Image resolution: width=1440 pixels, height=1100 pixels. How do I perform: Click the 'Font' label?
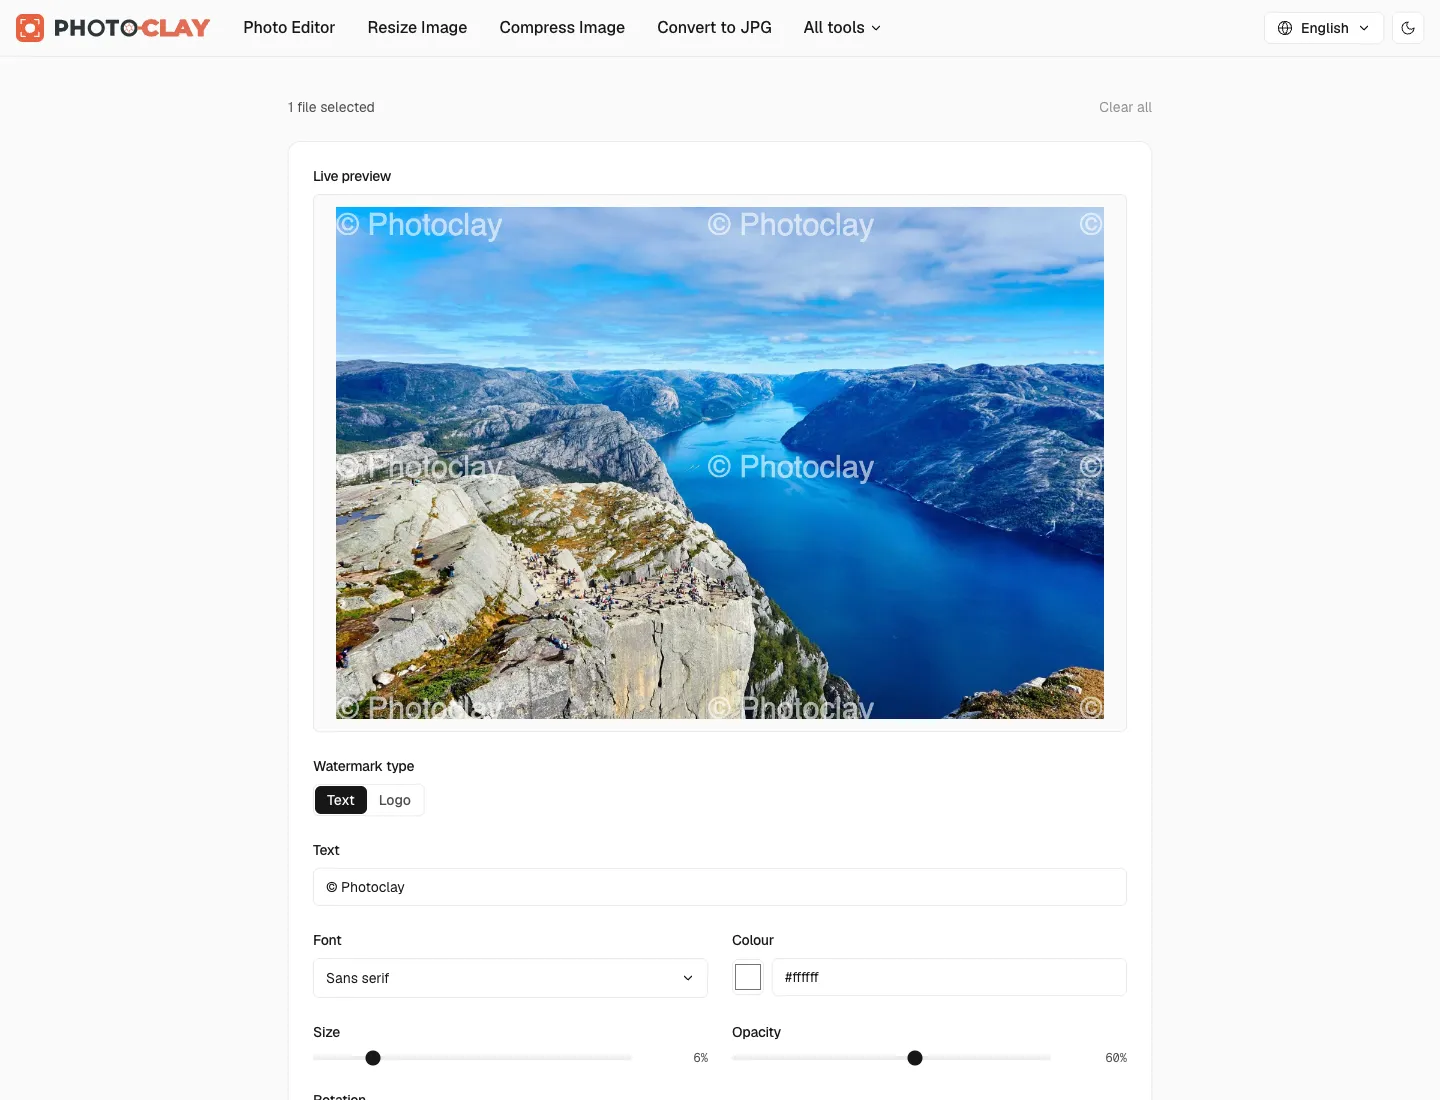(327, 940)
